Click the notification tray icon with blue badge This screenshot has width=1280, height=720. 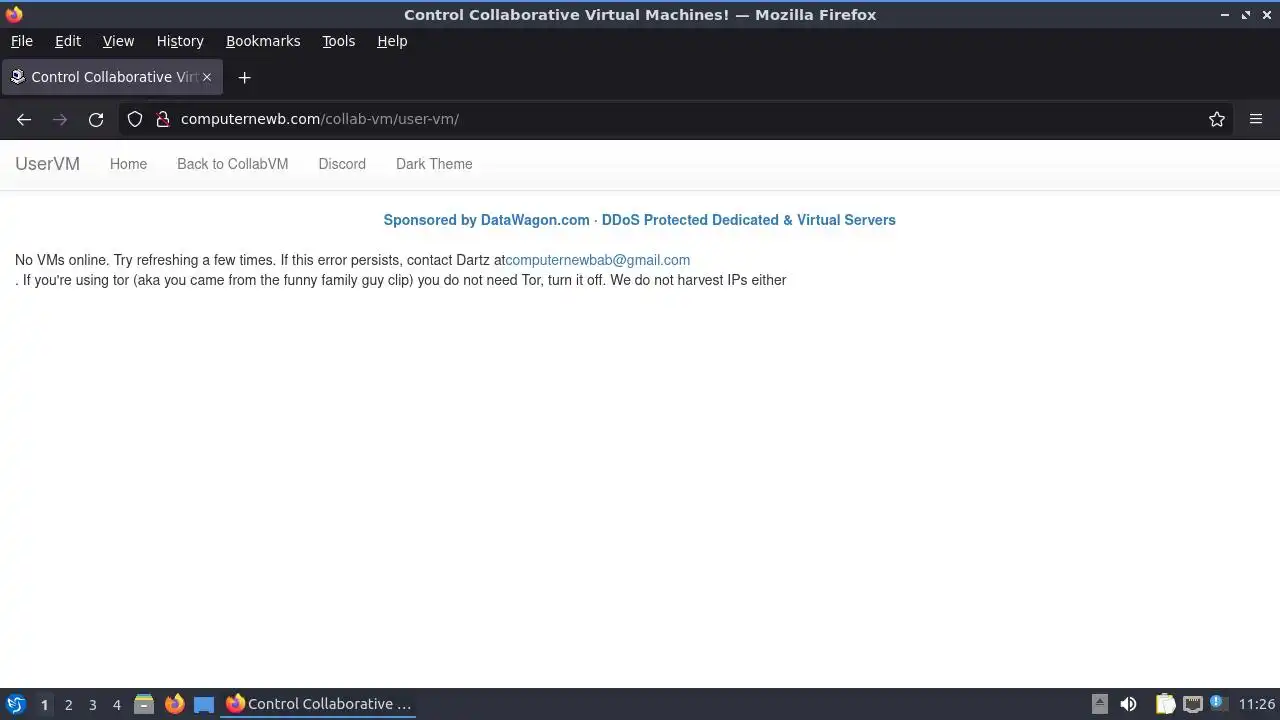[1217, 703]
